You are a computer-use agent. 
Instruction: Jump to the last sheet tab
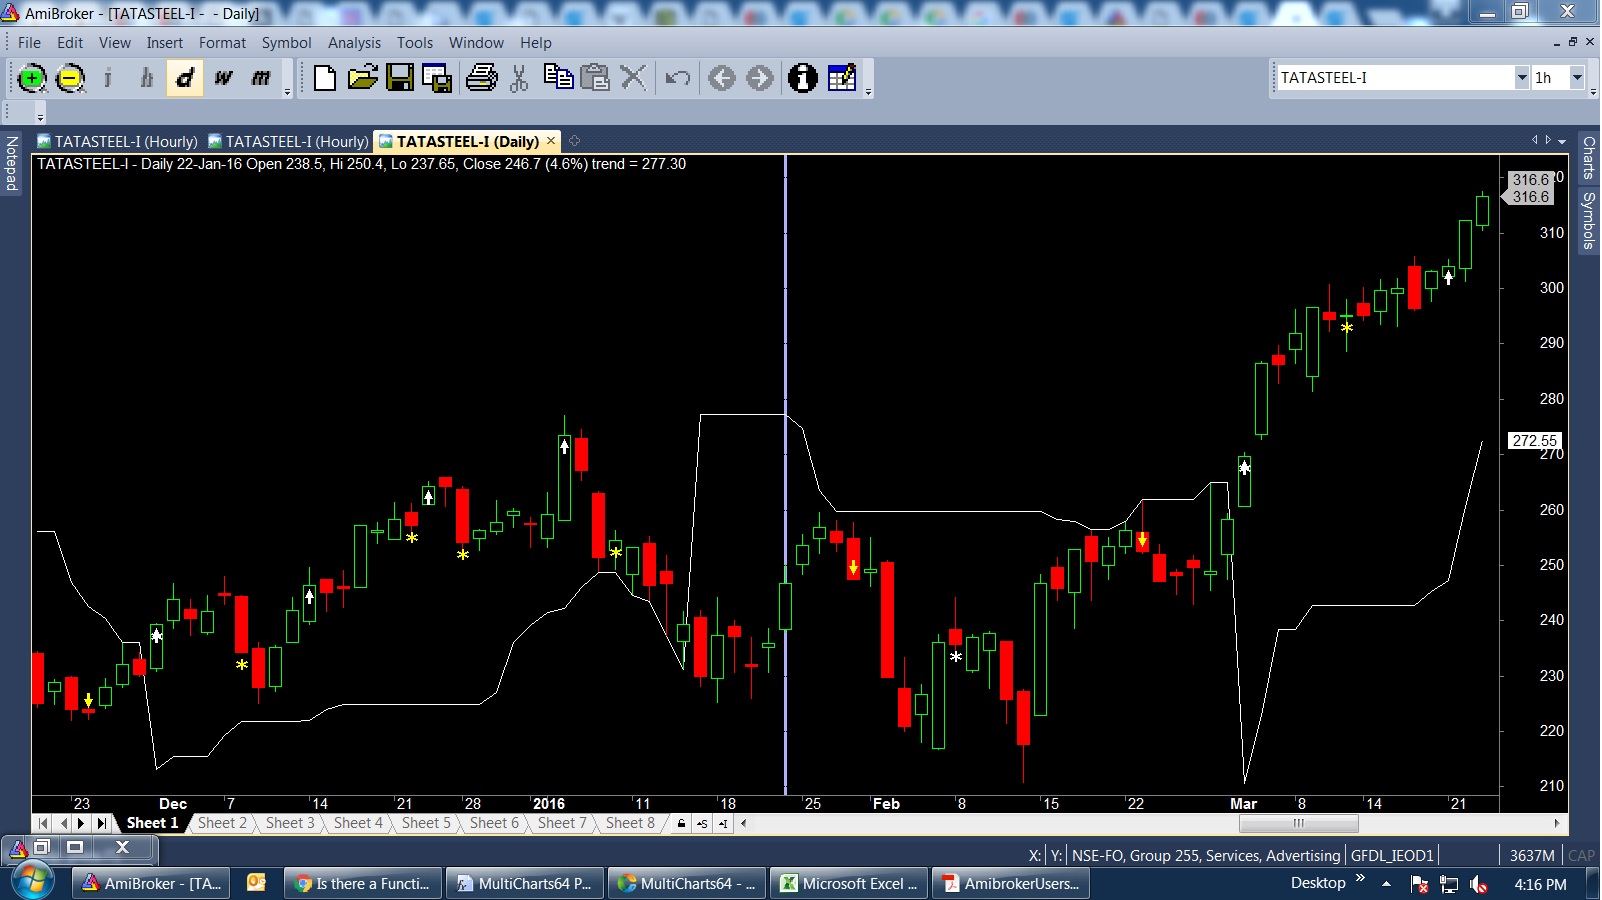[101, 823]
